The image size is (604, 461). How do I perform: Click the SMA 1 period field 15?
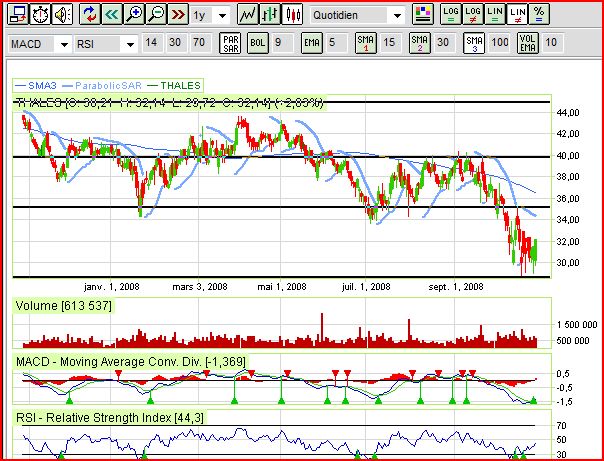click(391, 42)
